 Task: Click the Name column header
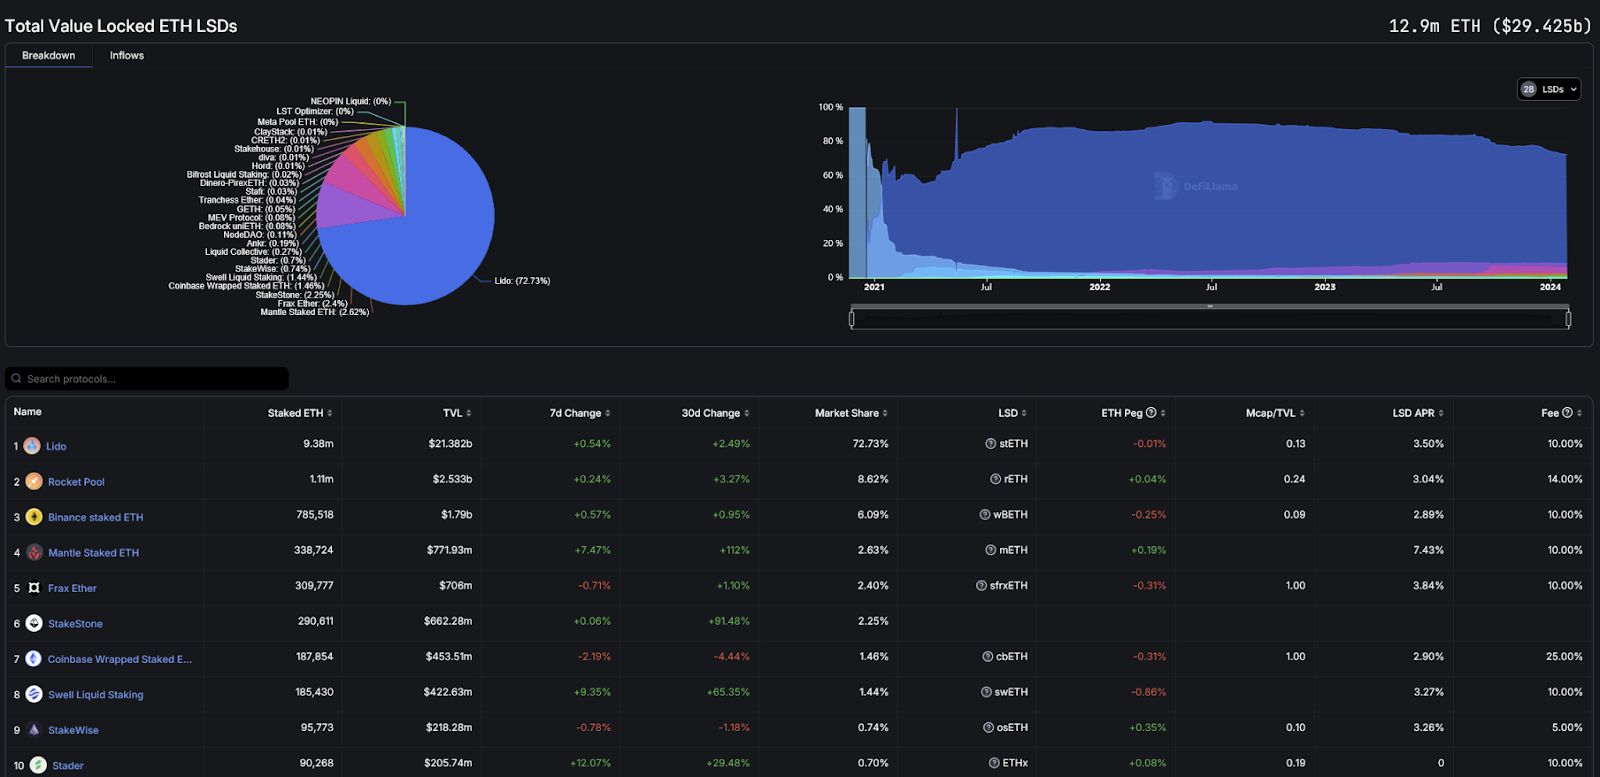[28, 412]
